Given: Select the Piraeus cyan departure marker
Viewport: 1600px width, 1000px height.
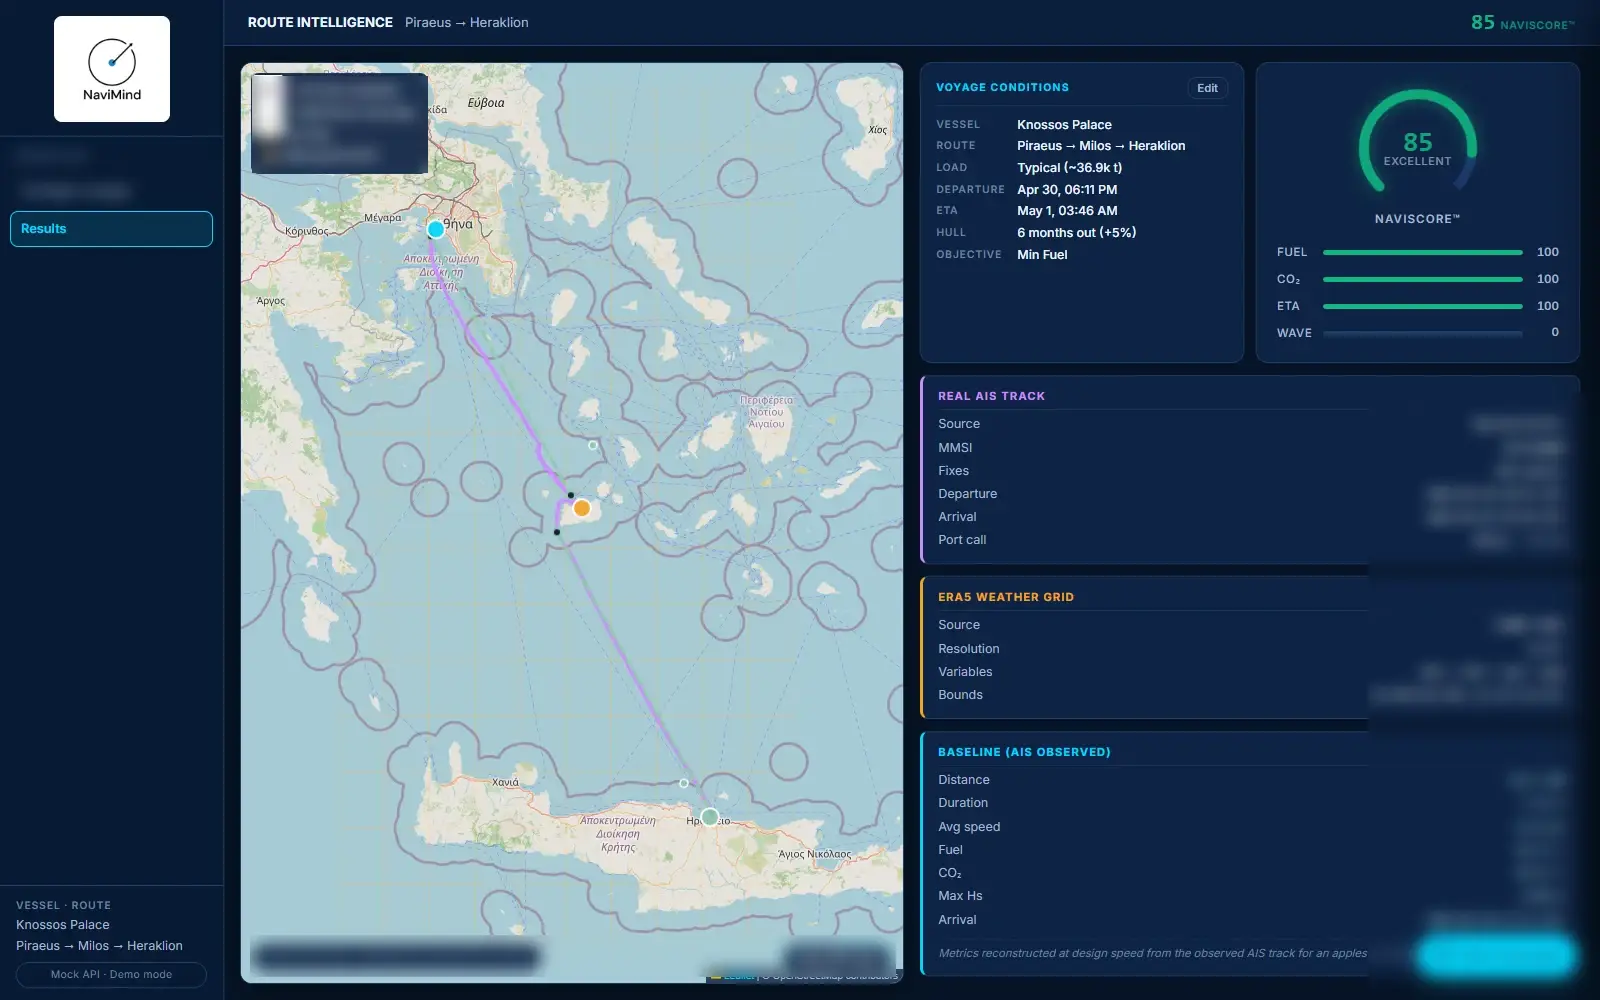Looking at the screenshot, I should click(x=436, y=230).
